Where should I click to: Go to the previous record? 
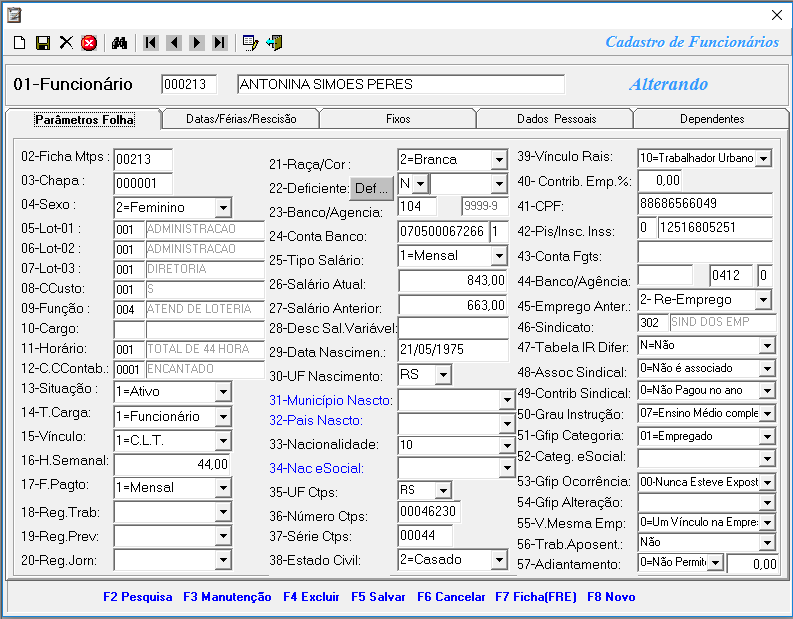173,43
